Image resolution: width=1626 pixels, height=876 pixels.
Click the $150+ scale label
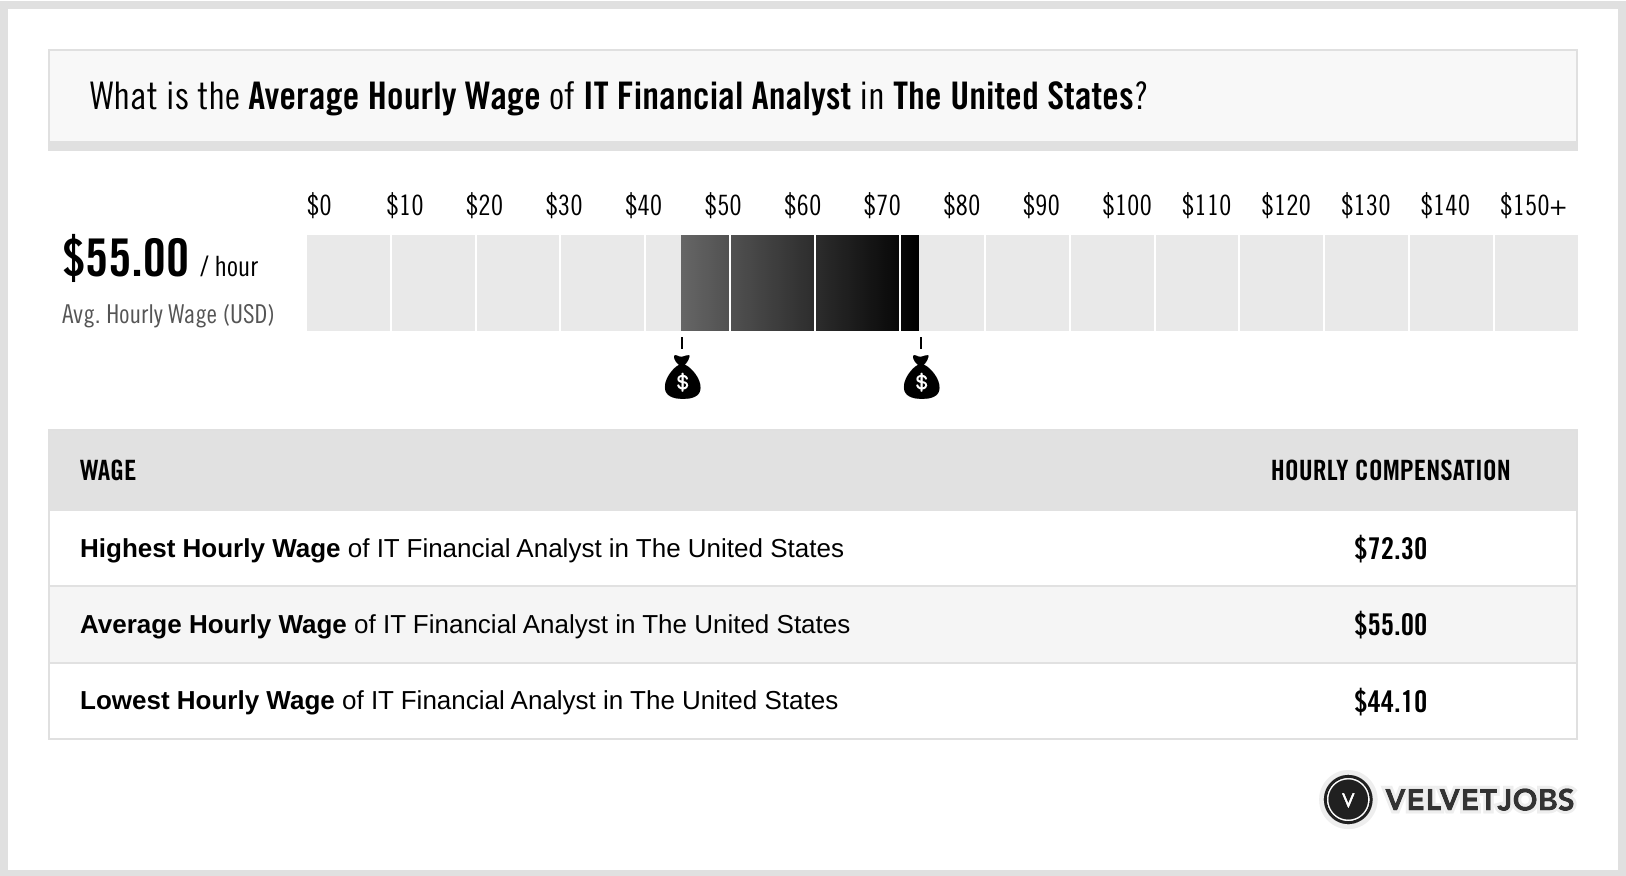tap(1532, 206)
